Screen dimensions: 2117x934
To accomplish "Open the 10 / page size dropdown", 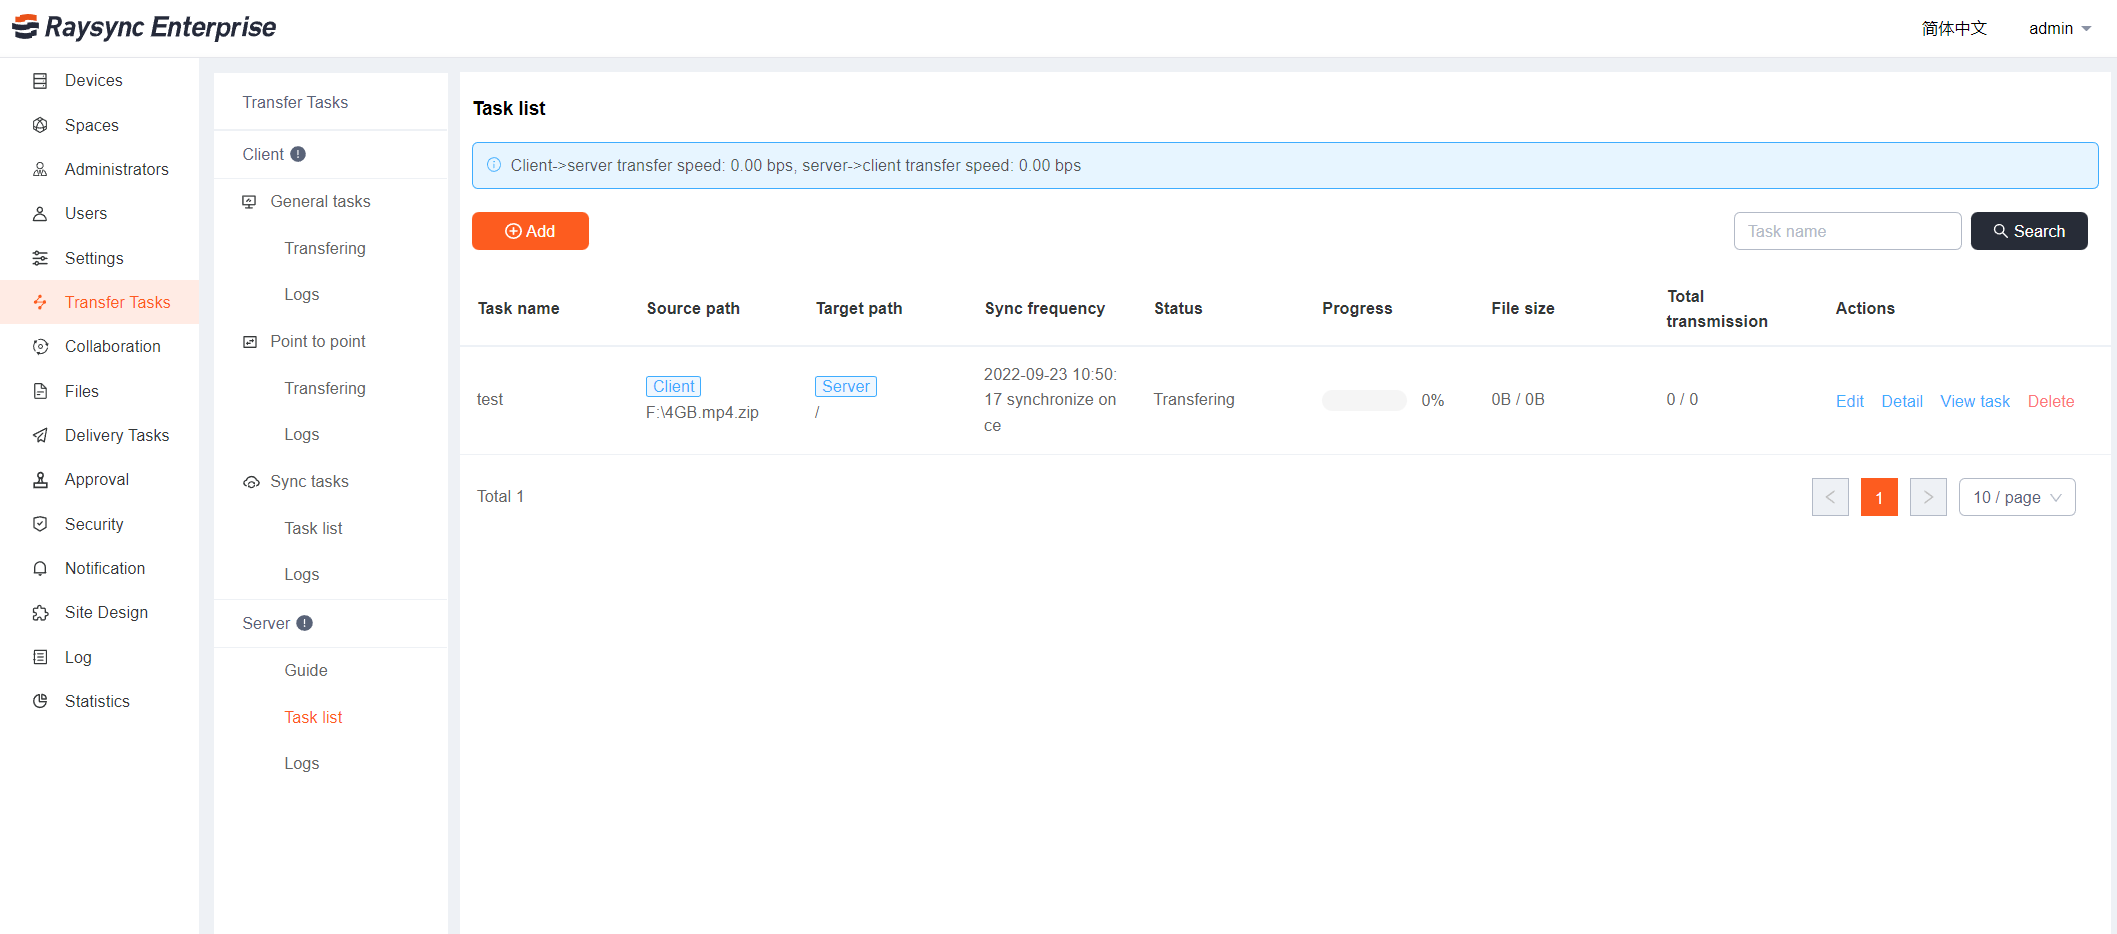I will [x=2017, y=497].
